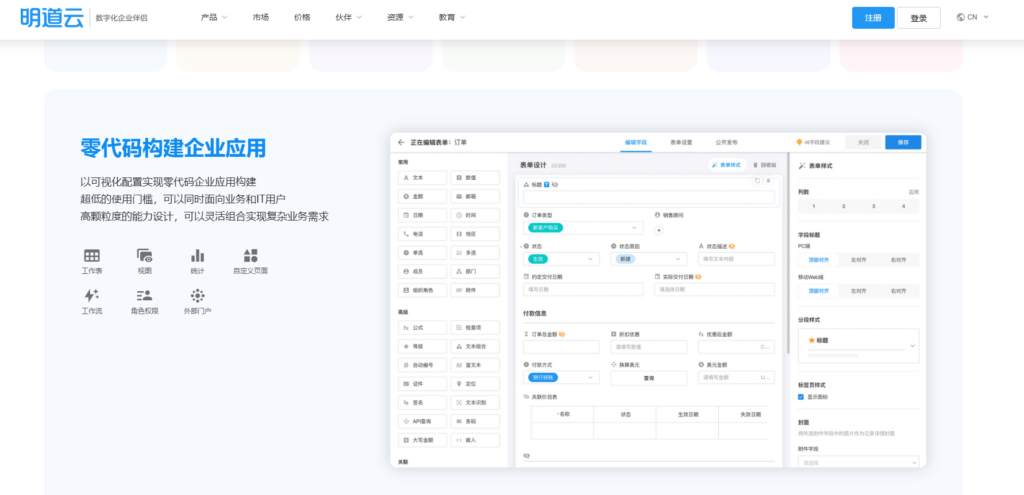Click the 视图 view icon
This screenshot has height=495, width=1024.
144,255
